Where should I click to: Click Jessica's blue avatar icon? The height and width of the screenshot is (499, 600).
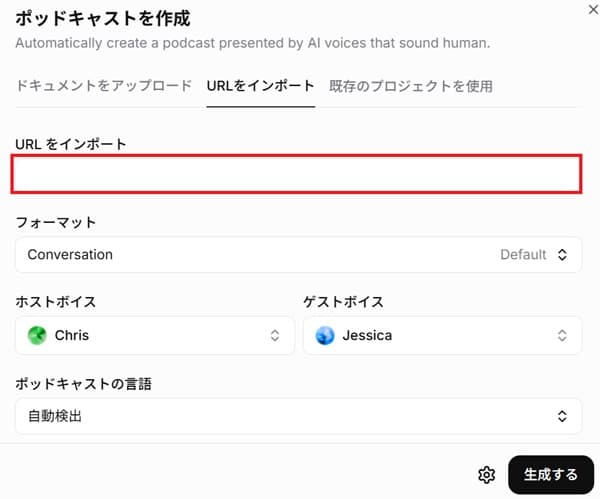pyautogui.click(x=324, y=335)
